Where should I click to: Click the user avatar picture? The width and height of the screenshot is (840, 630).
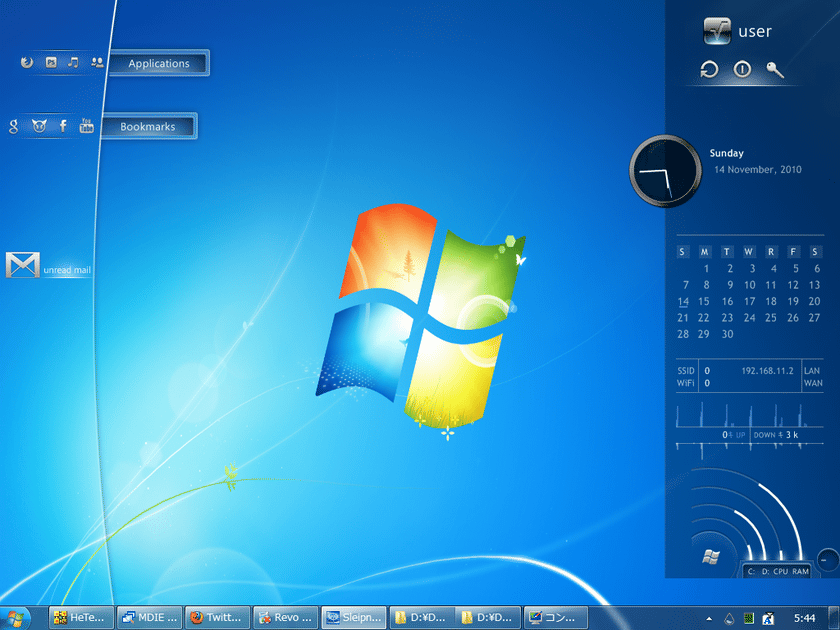[717, 31]
